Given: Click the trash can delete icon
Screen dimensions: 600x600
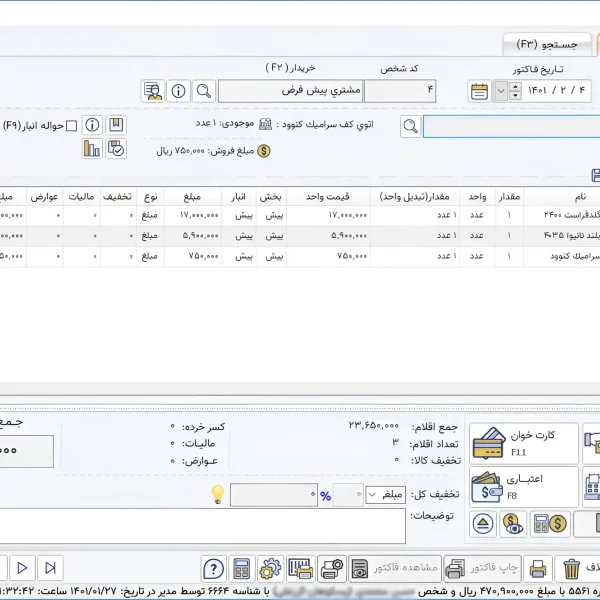Looking at the screenshot, I should coord(571,569).
